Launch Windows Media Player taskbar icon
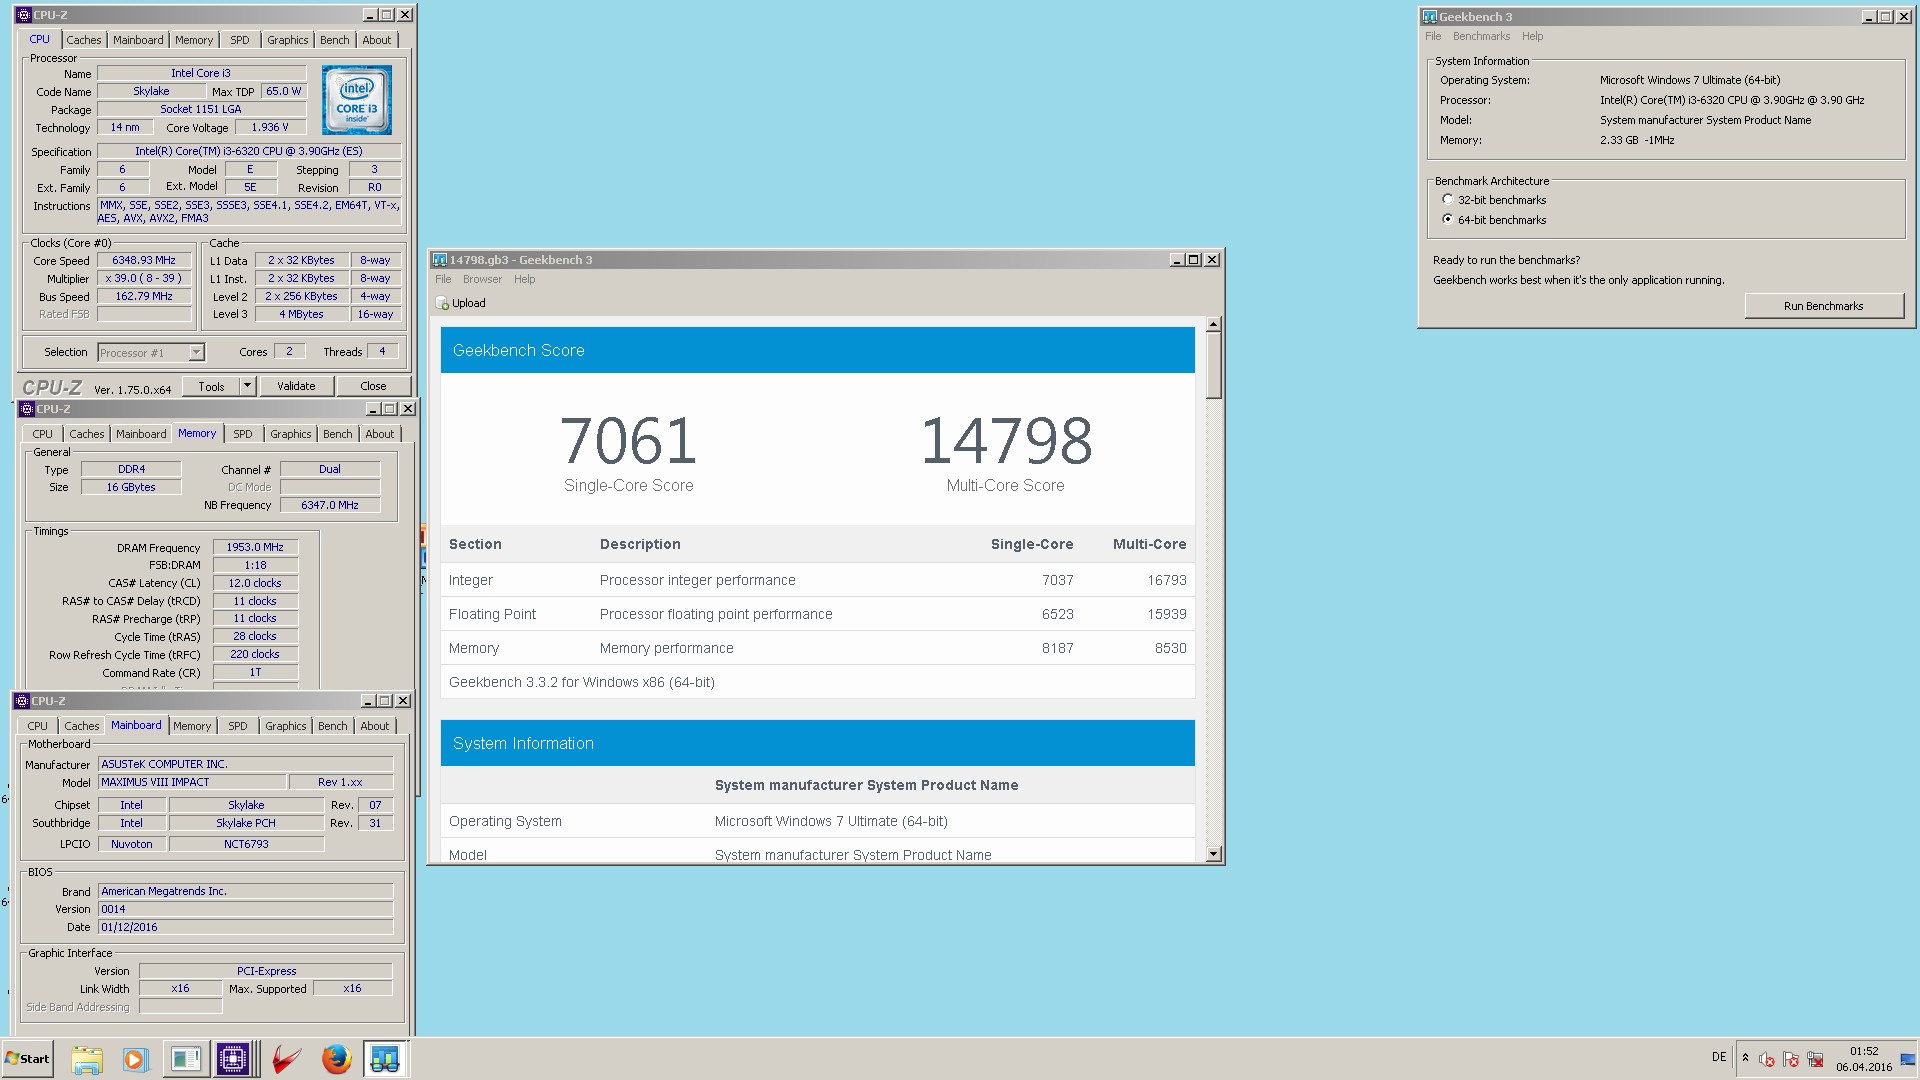This screenshot has height=1080, width=1920. (x=135, y=1059)
